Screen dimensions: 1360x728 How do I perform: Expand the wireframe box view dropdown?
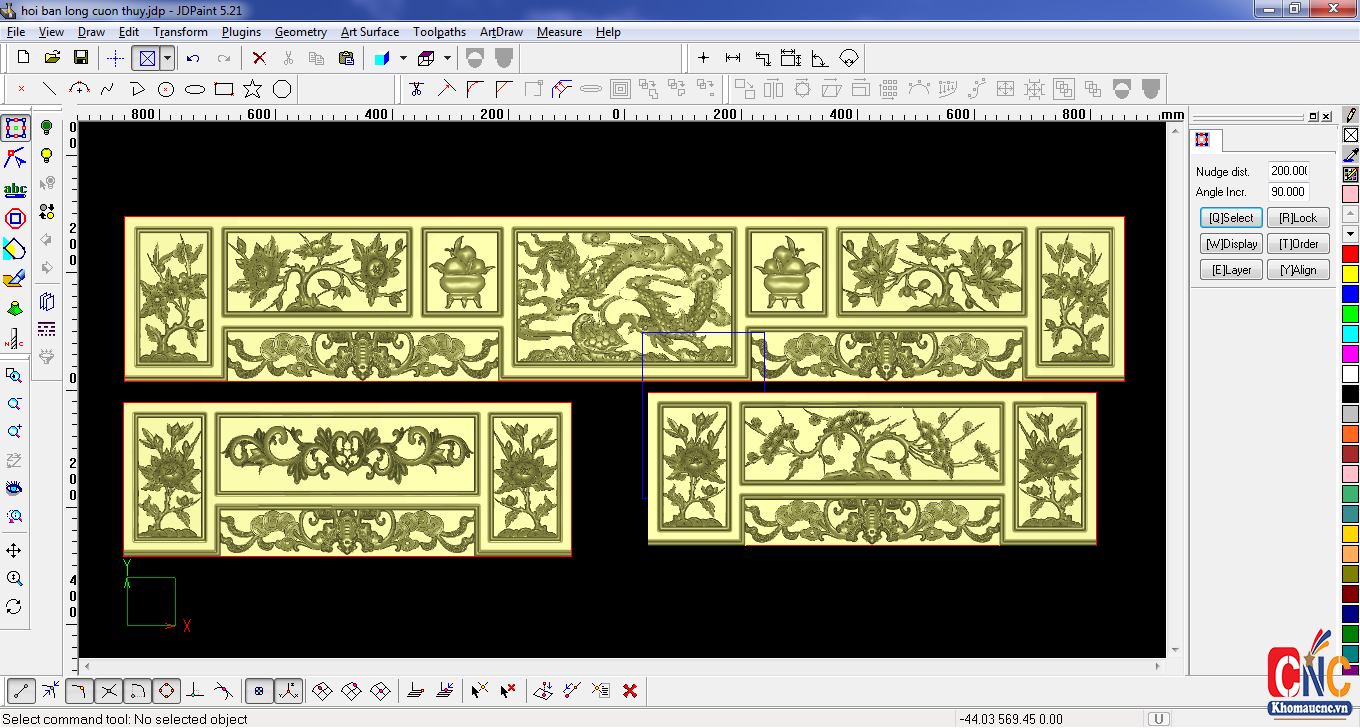tap(447, 58)
